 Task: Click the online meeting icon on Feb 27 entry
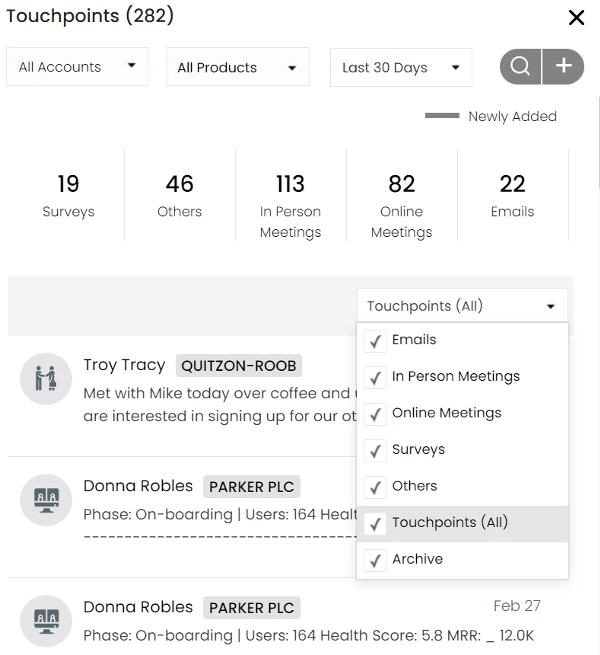click(46, 621)
